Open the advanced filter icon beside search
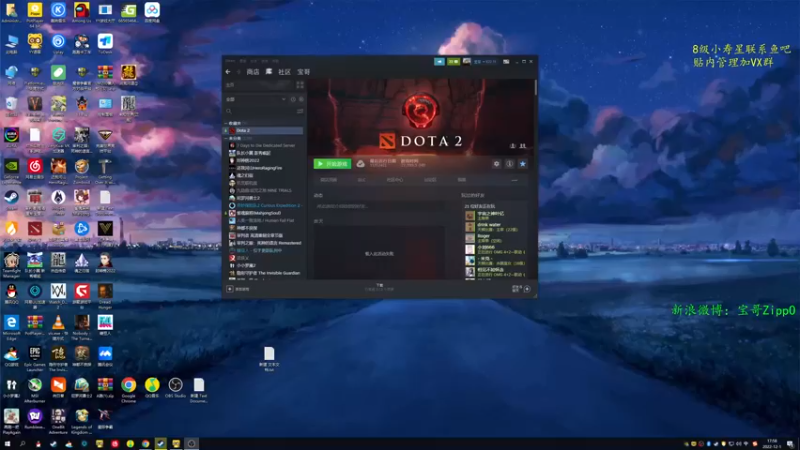This screenshot has width=800, height=450. click(300, 111)
